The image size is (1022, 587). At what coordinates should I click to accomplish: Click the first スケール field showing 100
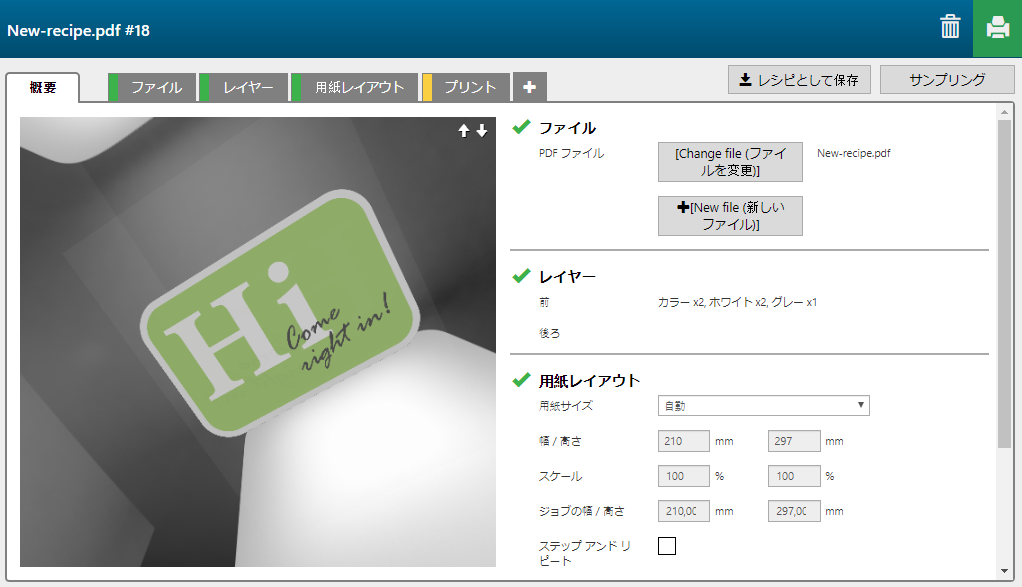(x=684, y=476)
